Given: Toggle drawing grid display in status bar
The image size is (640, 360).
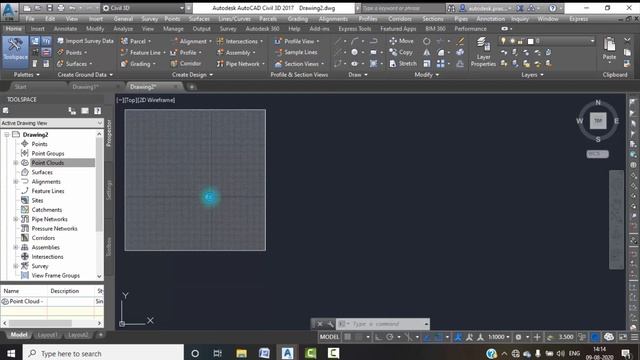Looking at the screenshot, I should [x=347, y=337].
